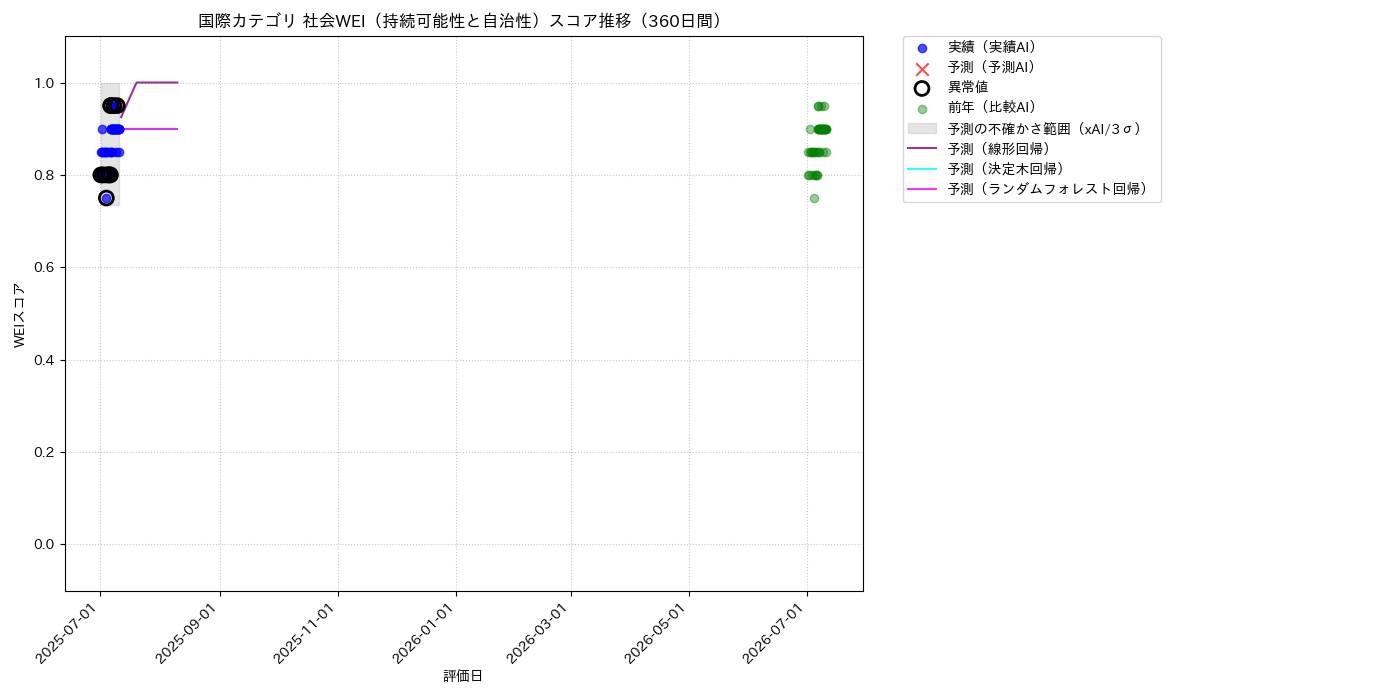This screenshot has height=700, width=1400.
Task: Select the legend label 予測（ランダムフォレスト回帰）
Action: click(x=1051, y=188)
